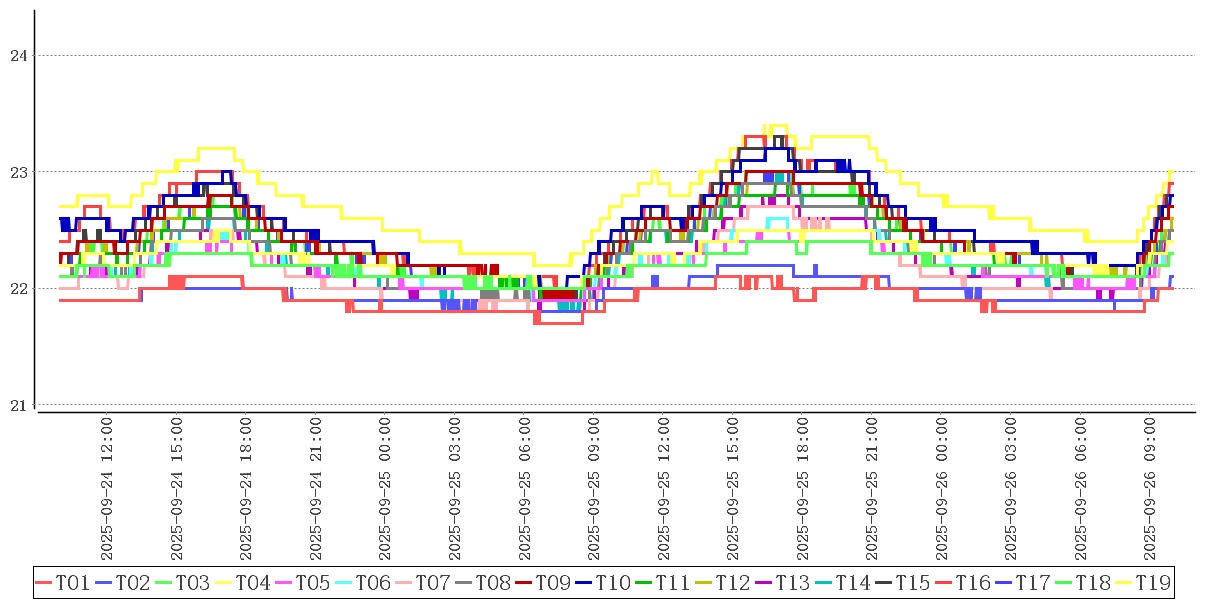Viewport: 1207px width, 600px height.
Task: Click the T19 legend entry
Action: point(1152,582)
